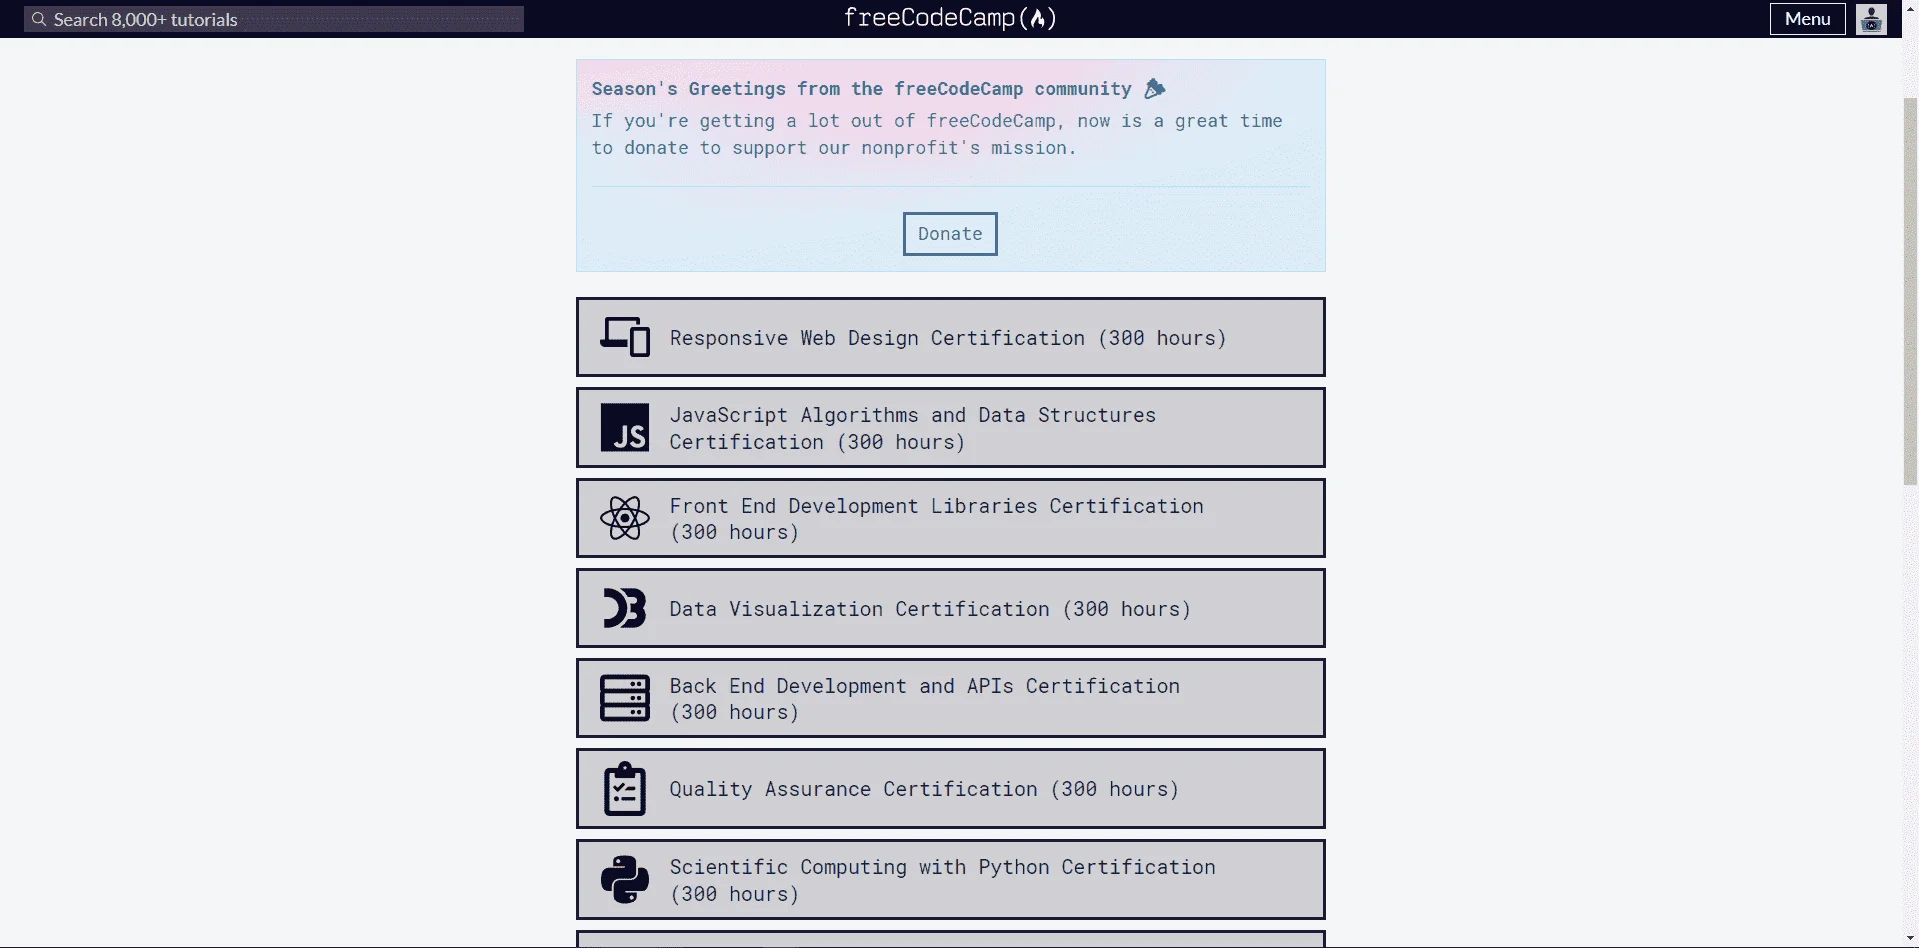This screenshot has height=948, width=1919.
Task: Open JavaScript Algorithms and Data Structures Certification
Action: tap(951, 428)
